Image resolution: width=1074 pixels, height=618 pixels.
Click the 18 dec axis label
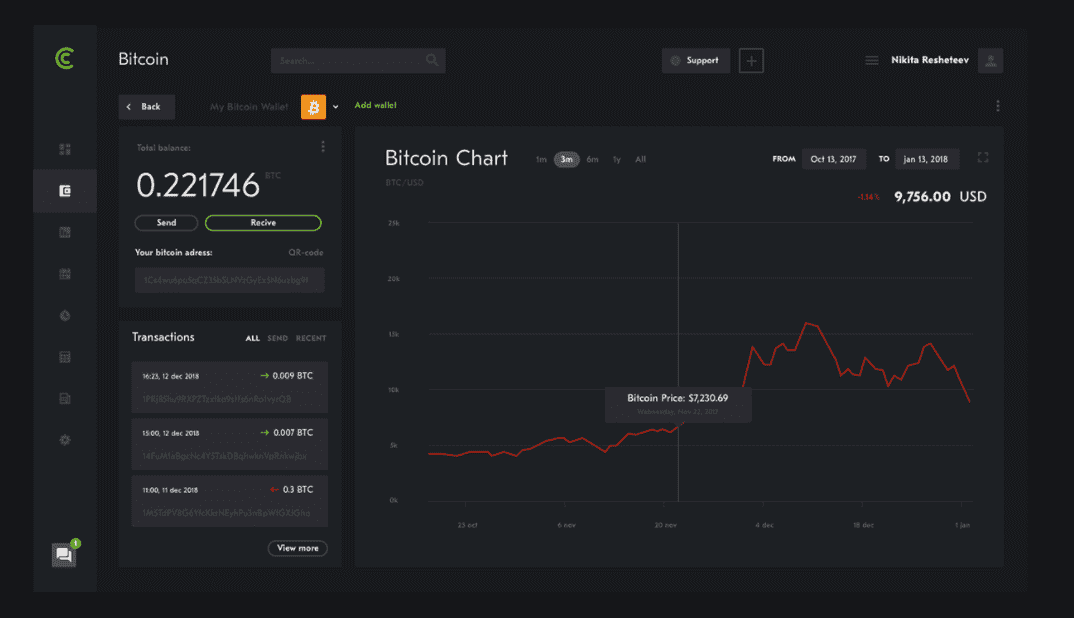[x=864, y=526]
